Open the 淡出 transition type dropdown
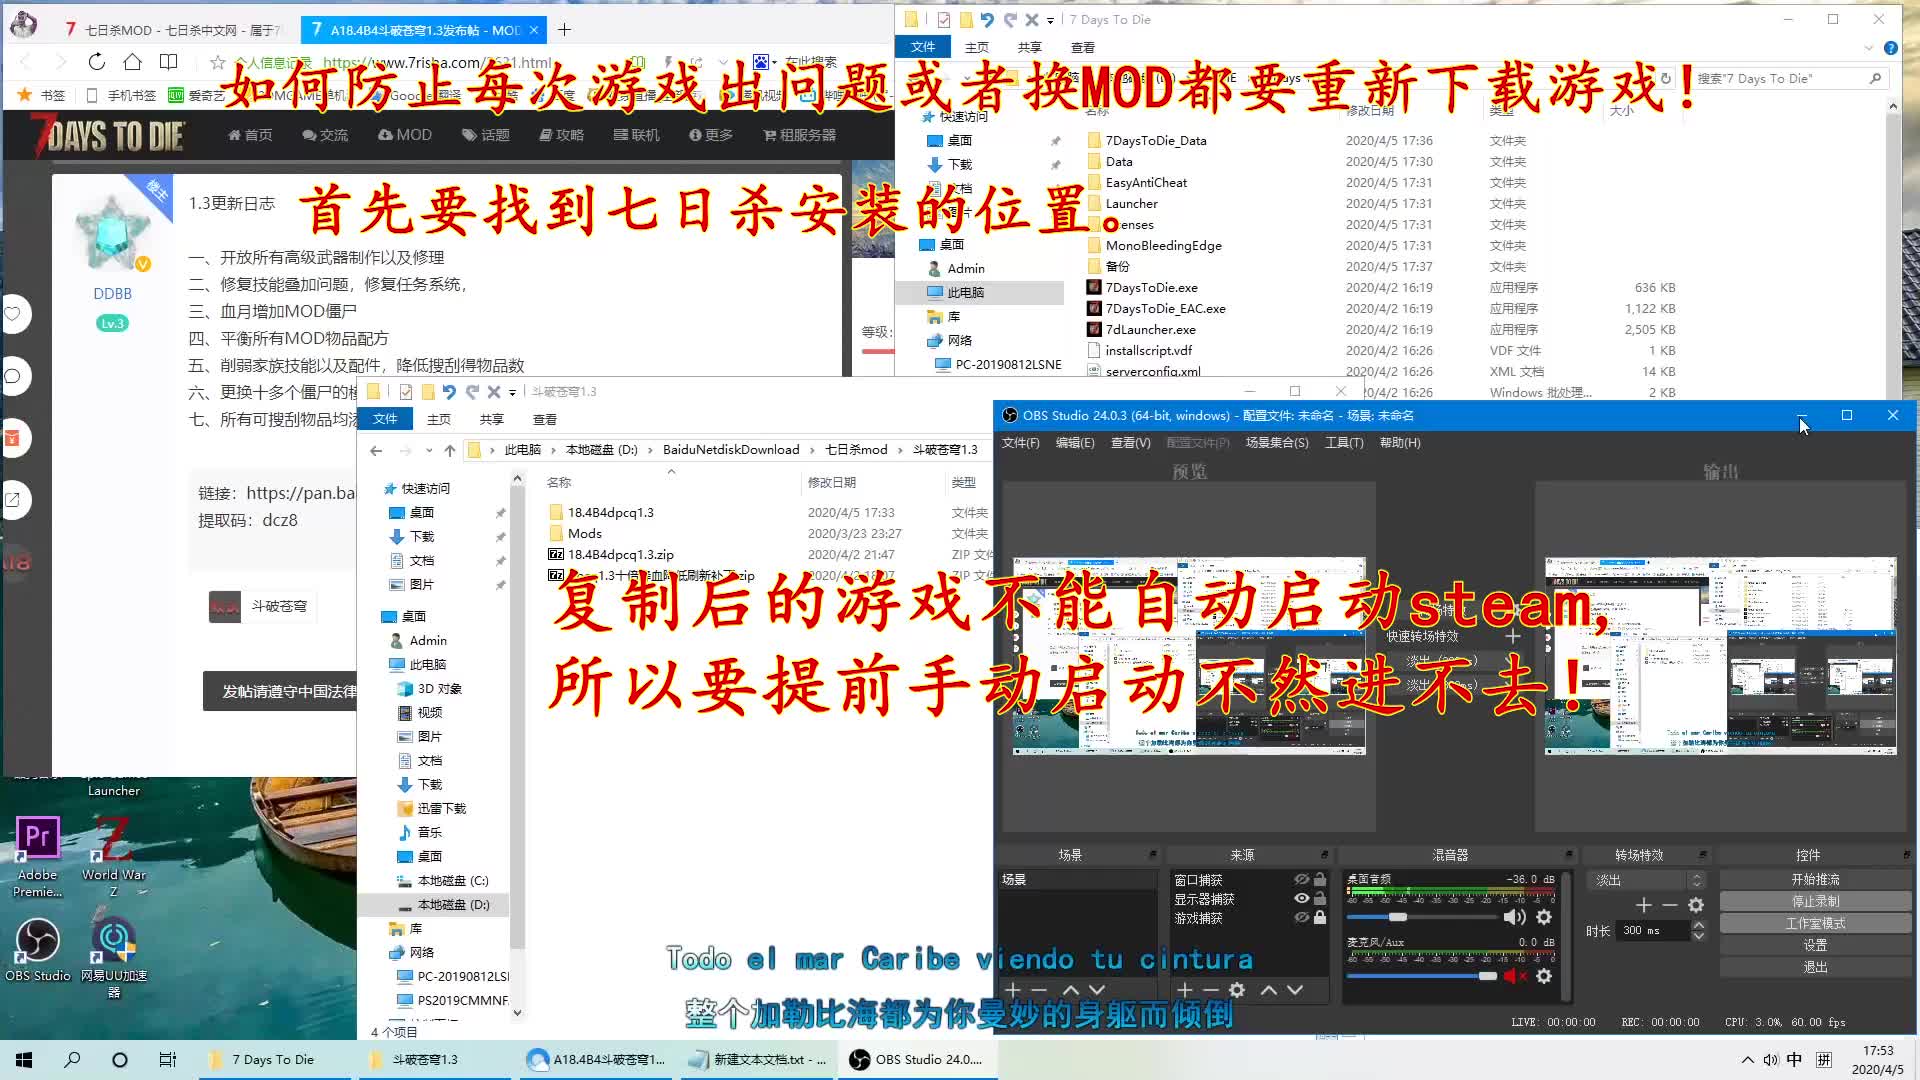 coord(1646,880)
